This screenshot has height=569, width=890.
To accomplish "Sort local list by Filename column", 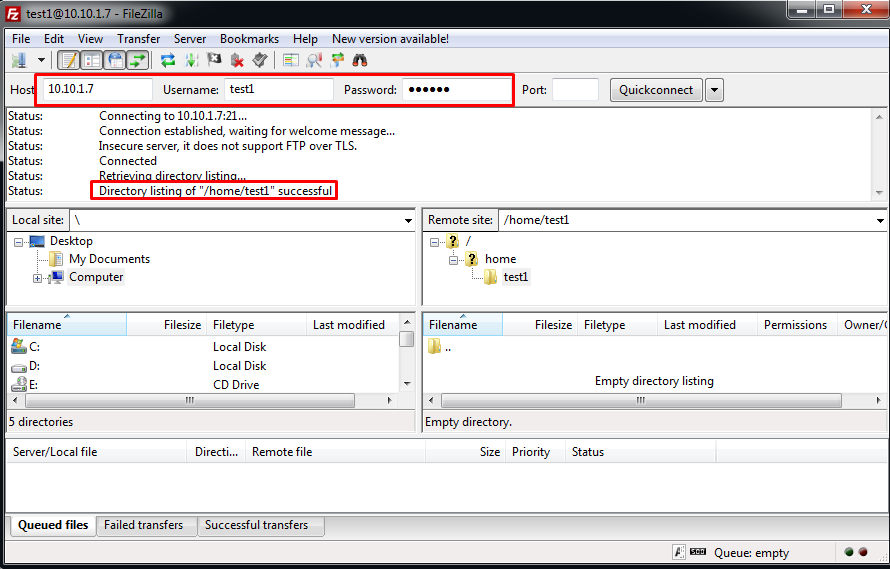I will (67, 325).
